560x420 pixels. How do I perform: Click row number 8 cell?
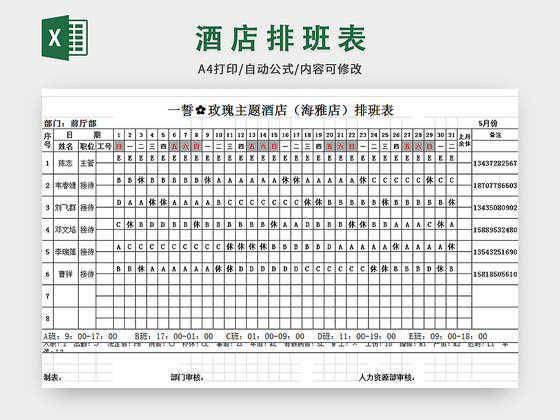pyautogui.click(x=48, y=318)
